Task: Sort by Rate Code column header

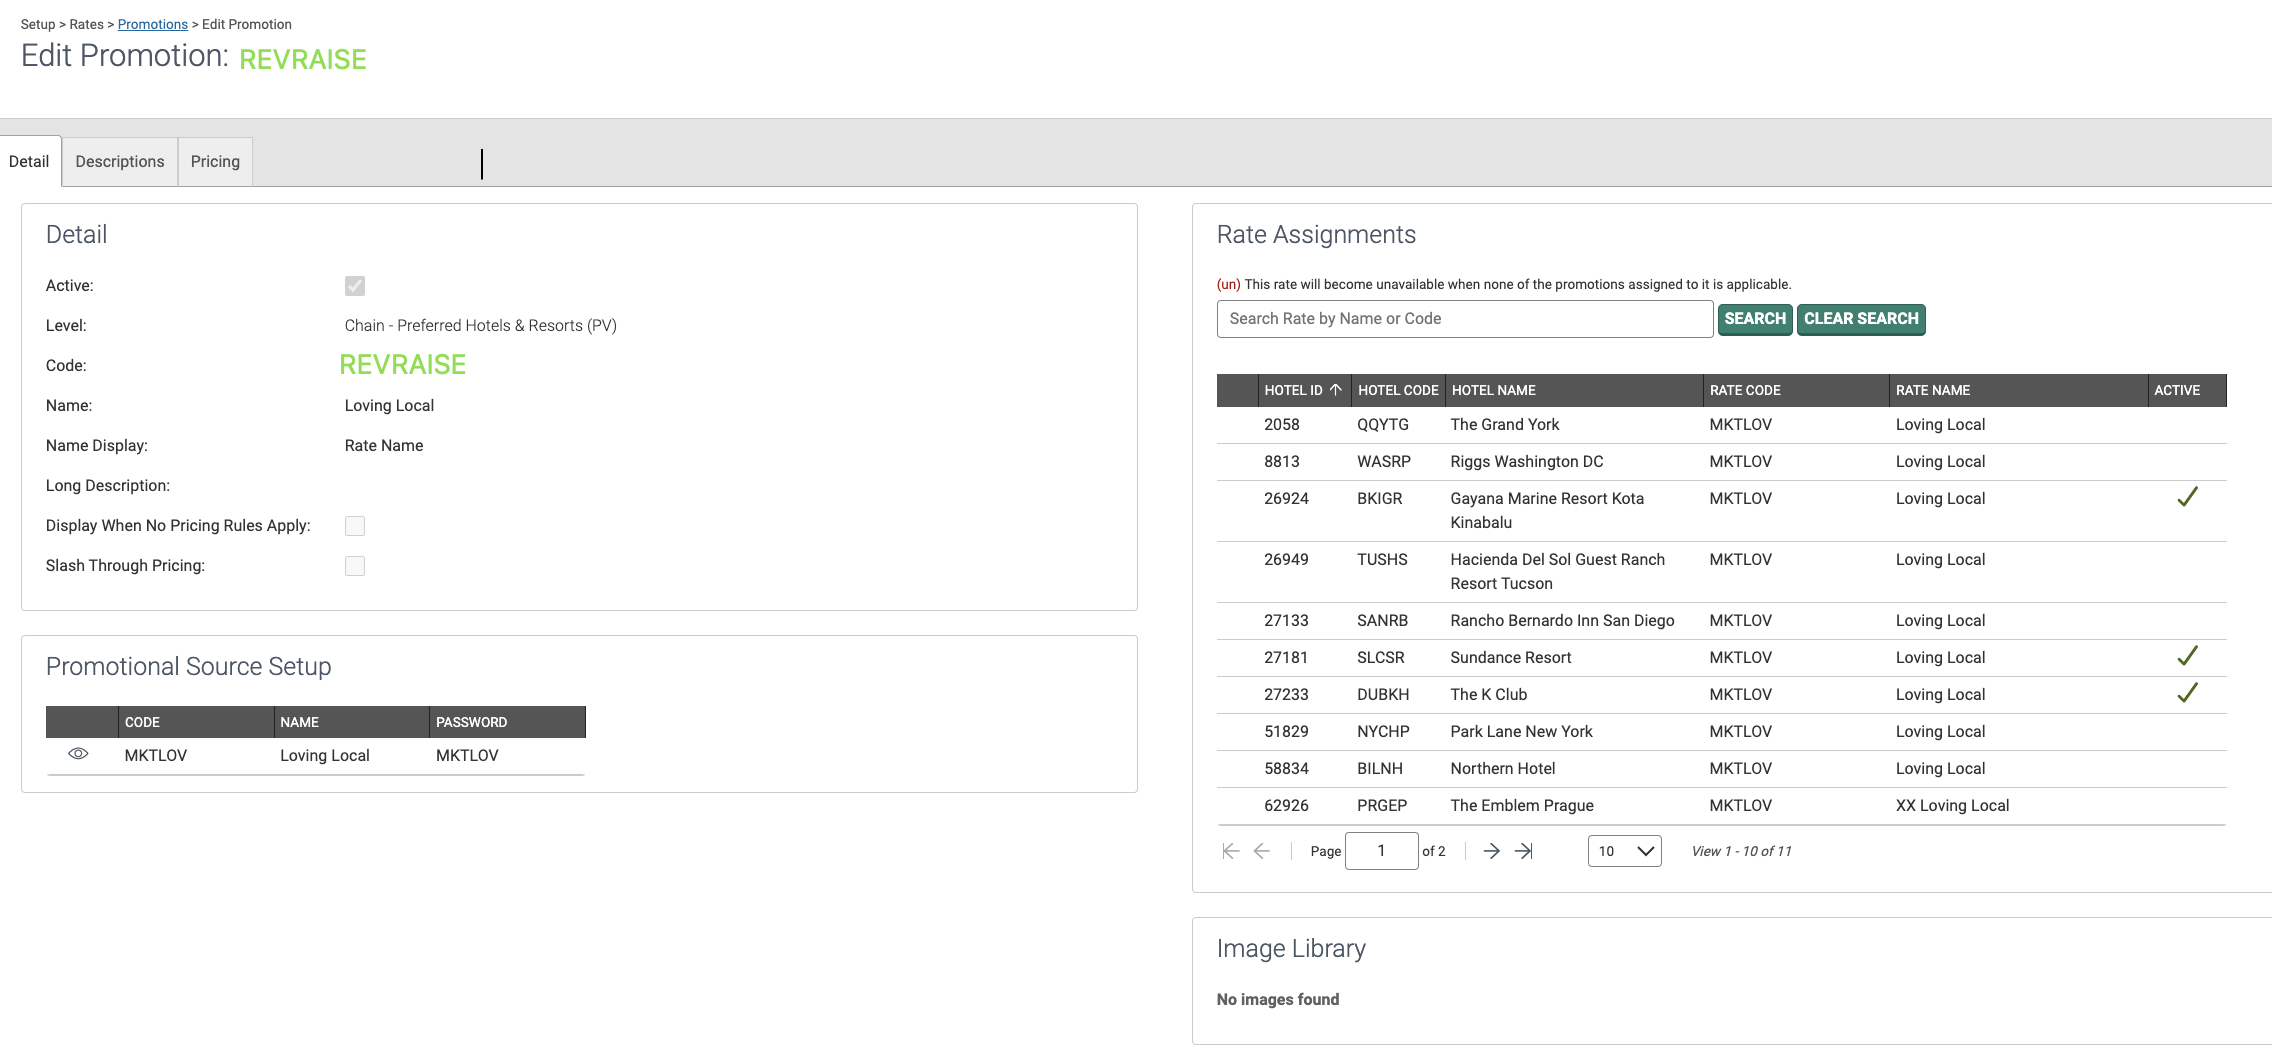Action: [1796, 390]
